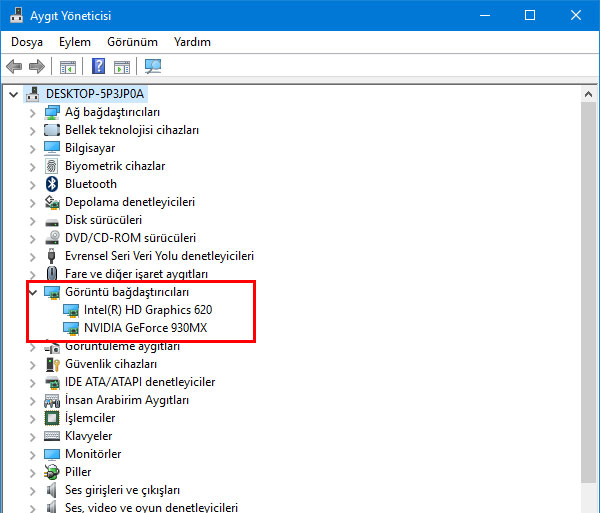Click the fingerprint icon for Biyometrik cihazlar
The height and width of the screenshot is (513, 600).
(x=52, y=166)
